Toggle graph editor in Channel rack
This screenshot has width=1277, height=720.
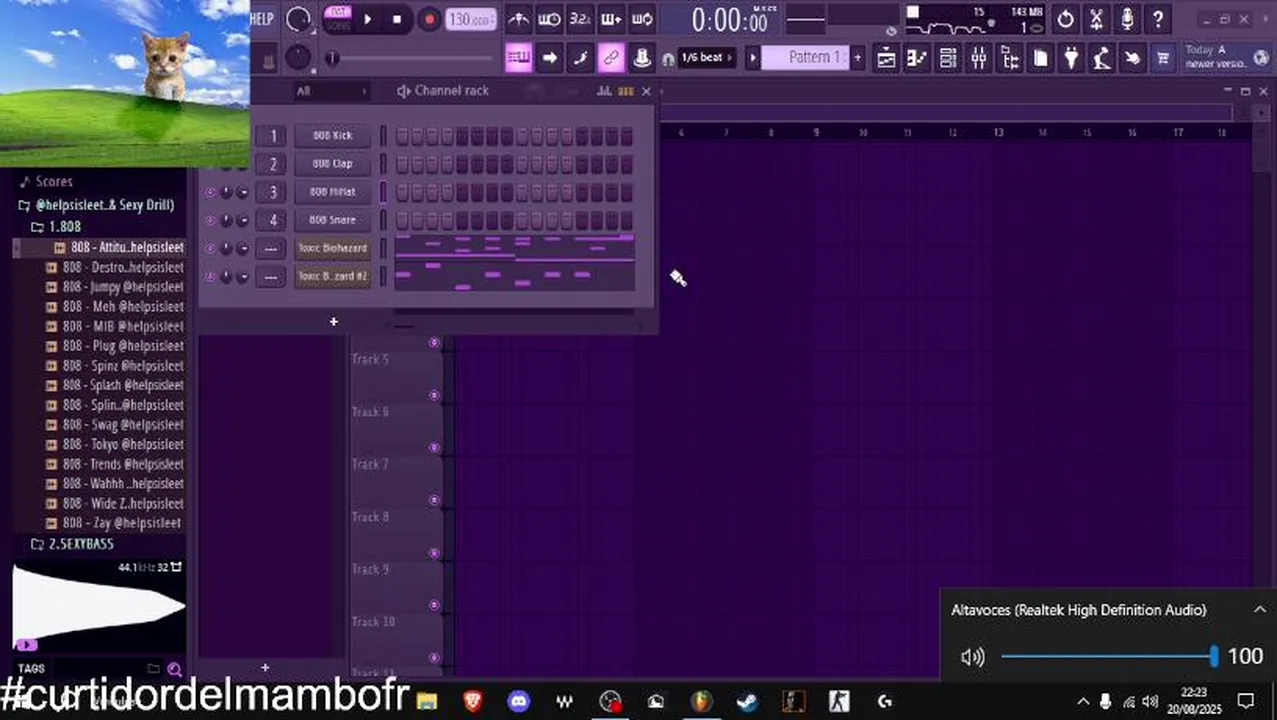[x=603, y=91]
